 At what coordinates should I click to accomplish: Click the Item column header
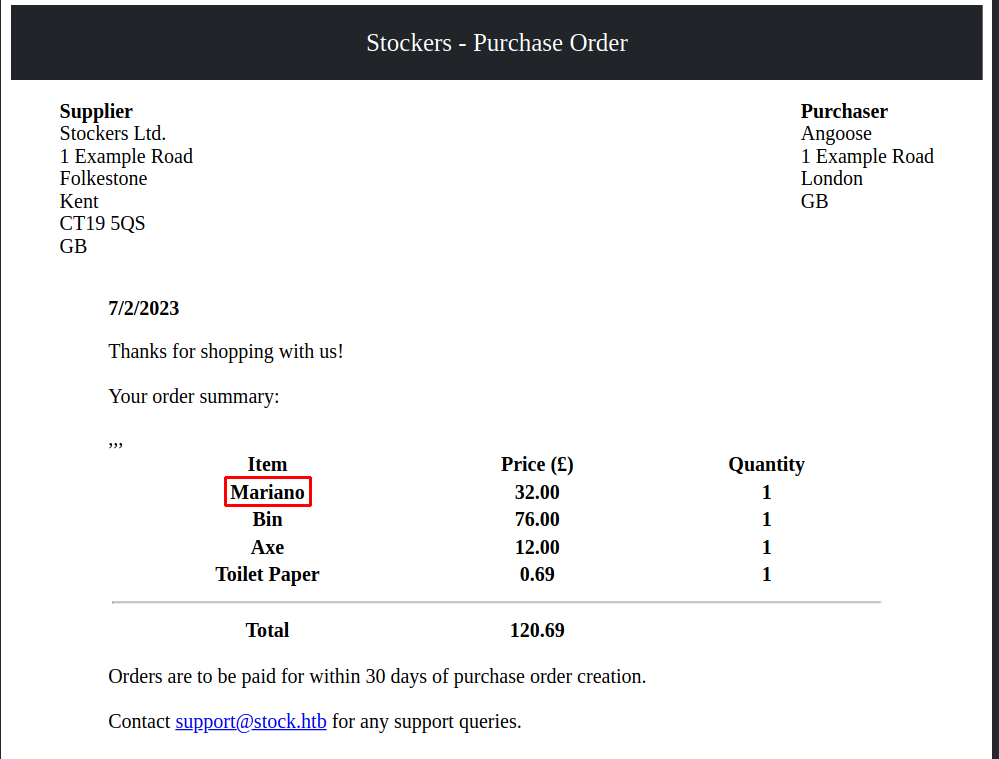tap(268, 464)
